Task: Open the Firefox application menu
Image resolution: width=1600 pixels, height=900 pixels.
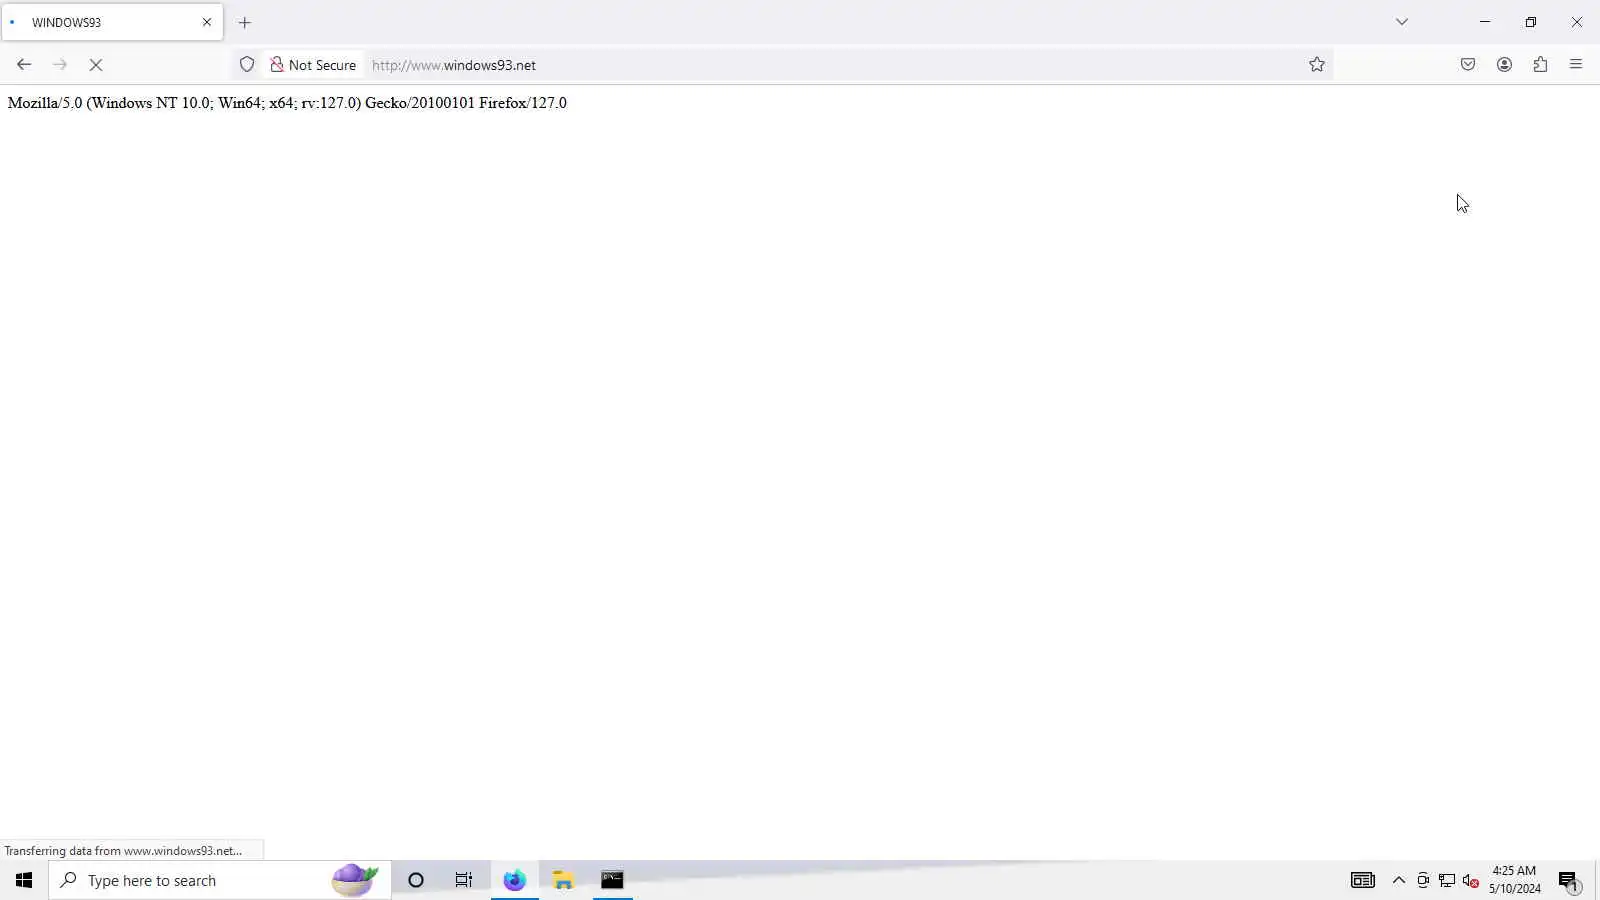Action: coord(1576,65)
